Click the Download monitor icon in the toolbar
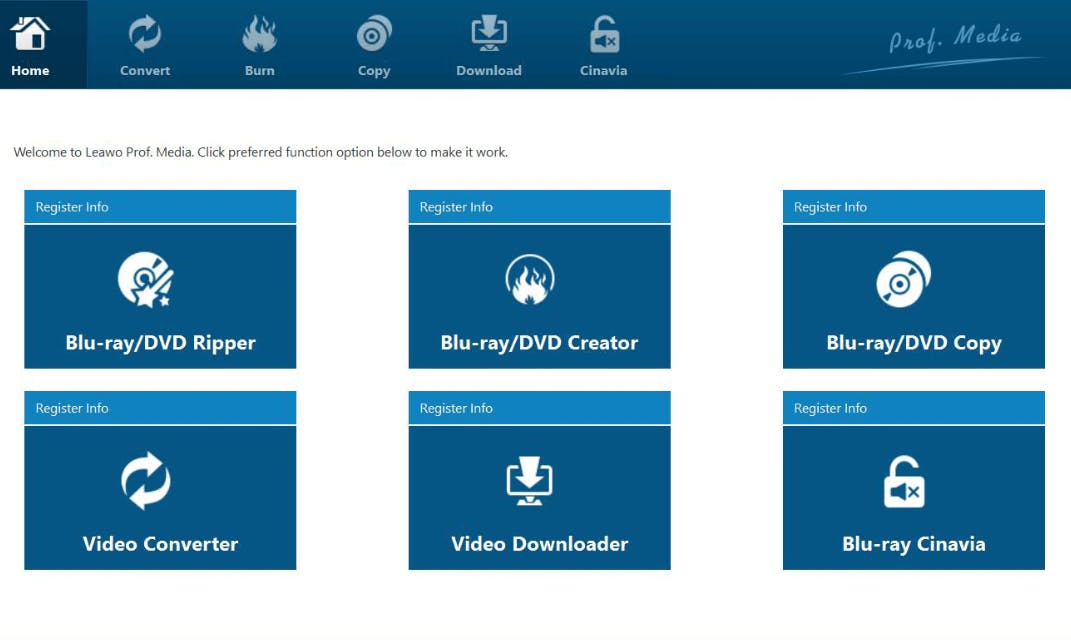 [489, 34]
